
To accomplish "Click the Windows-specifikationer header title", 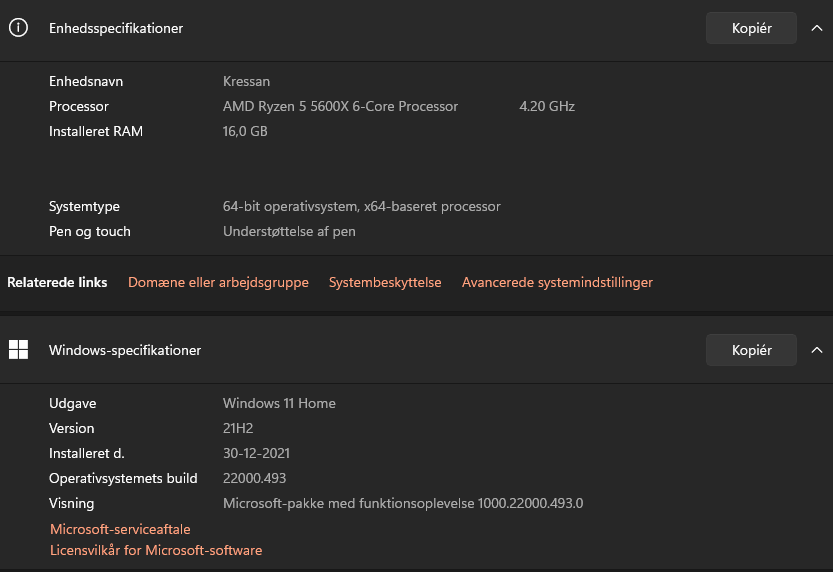I will coord(125,350).
